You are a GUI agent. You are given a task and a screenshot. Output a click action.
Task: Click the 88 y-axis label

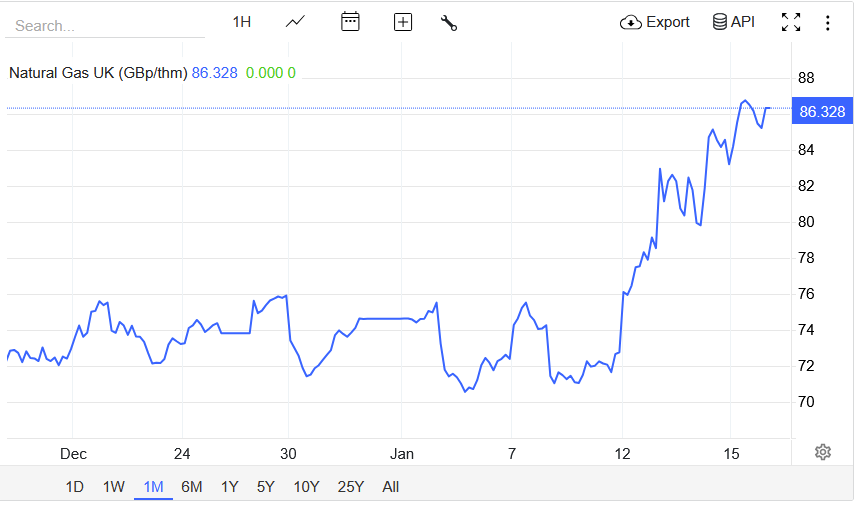(x=806, y=78)
